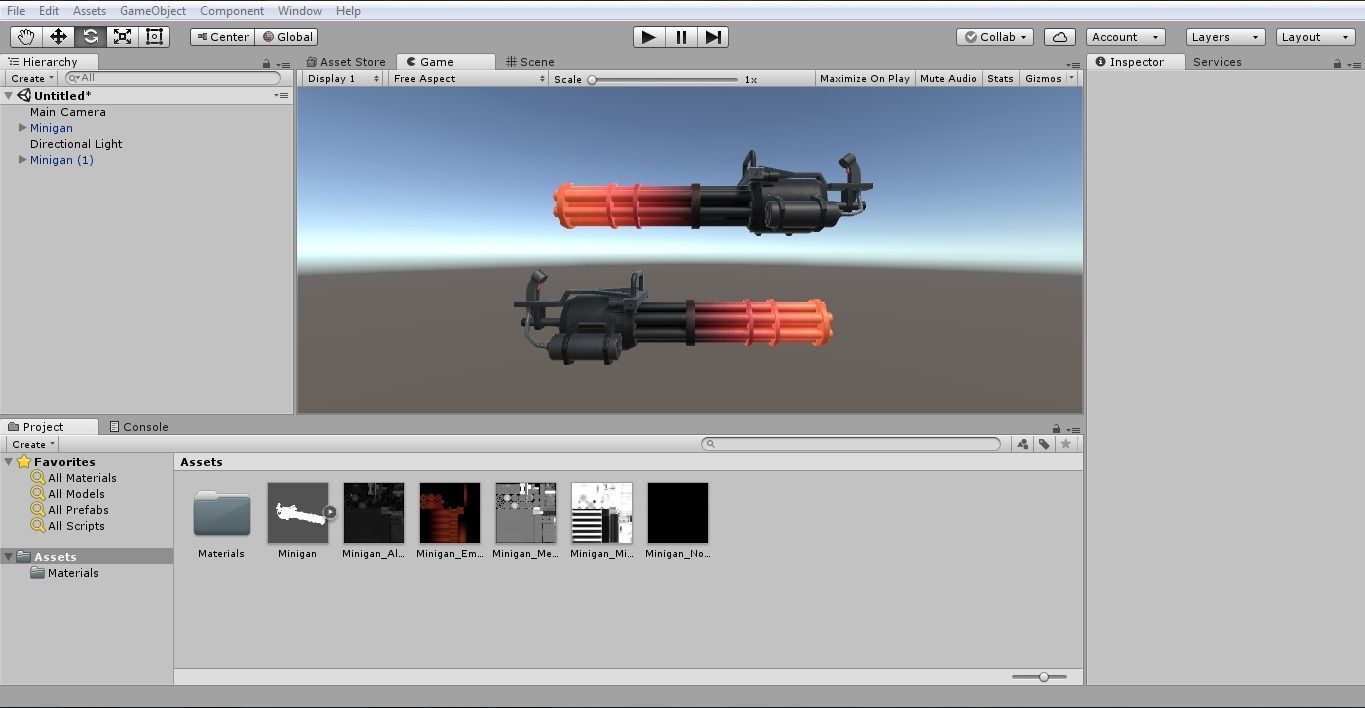
Task: Select the Minigan_Normal texture thumbnail
Action: [678, 513]
